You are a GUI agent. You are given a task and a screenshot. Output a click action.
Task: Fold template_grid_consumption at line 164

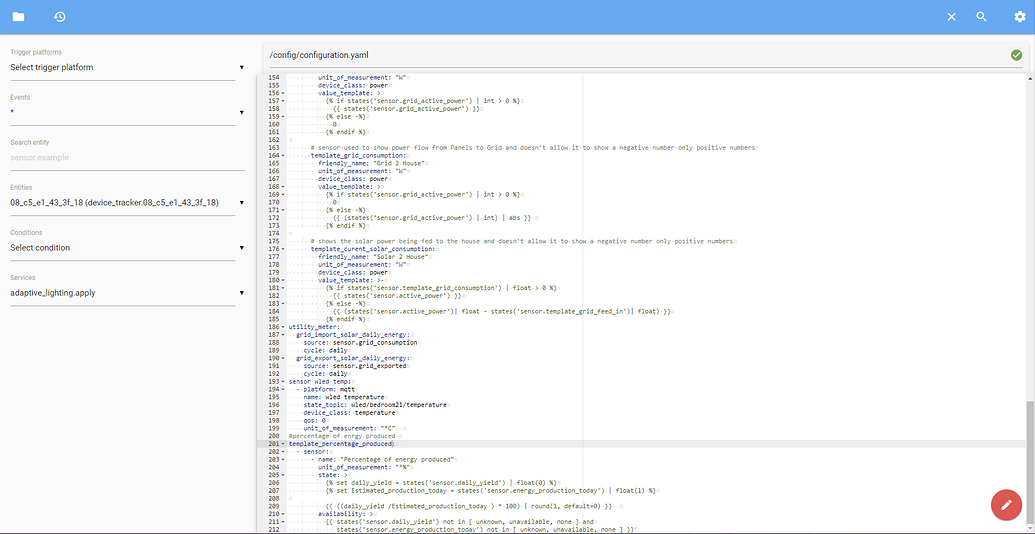click(x=284, y=155)
